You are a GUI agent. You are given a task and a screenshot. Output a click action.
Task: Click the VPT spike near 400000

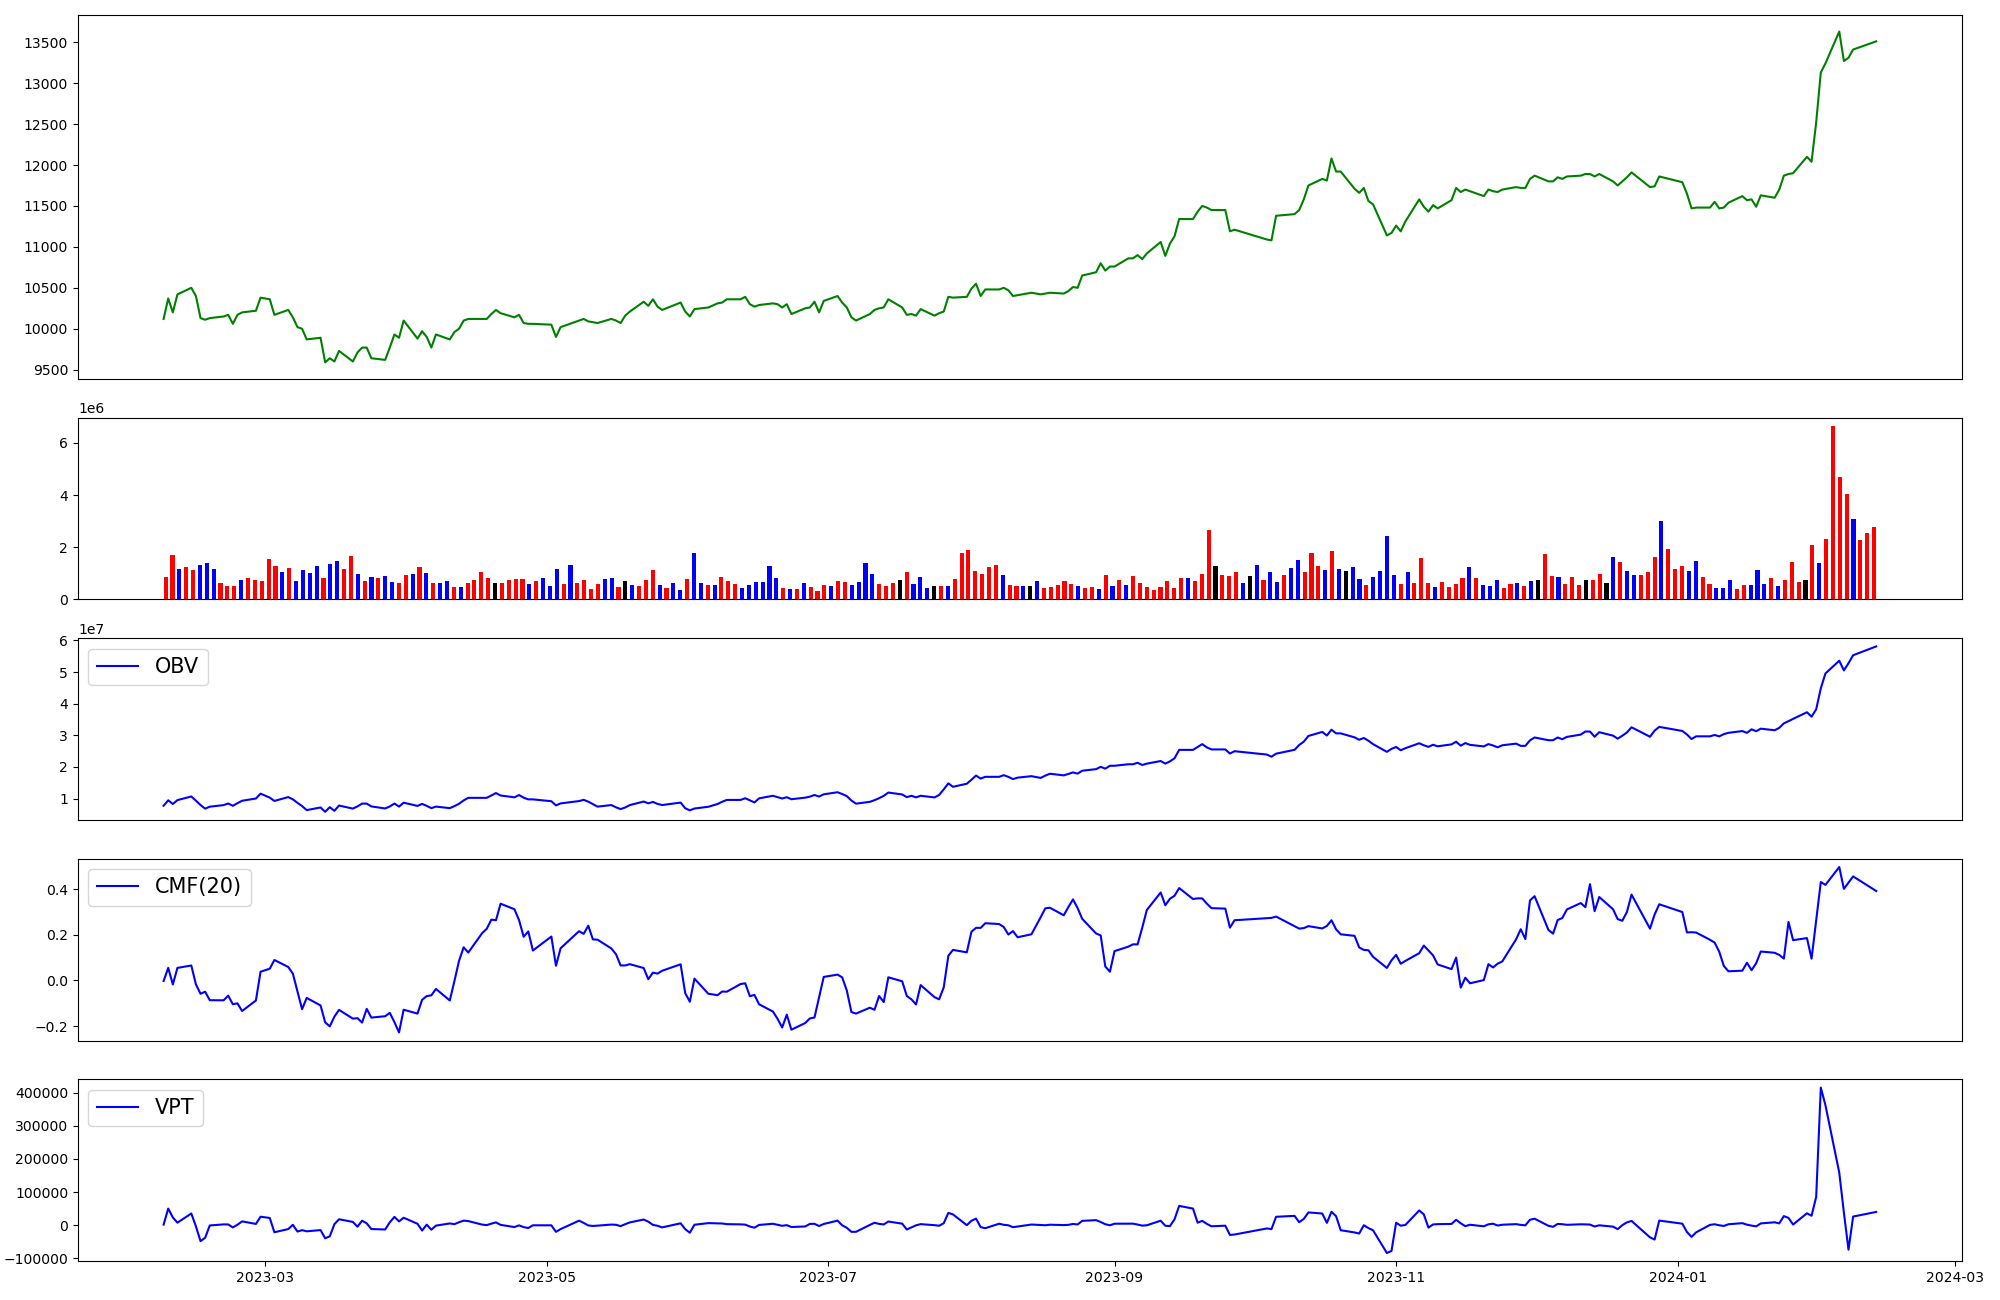[x=1820, y=1089]
